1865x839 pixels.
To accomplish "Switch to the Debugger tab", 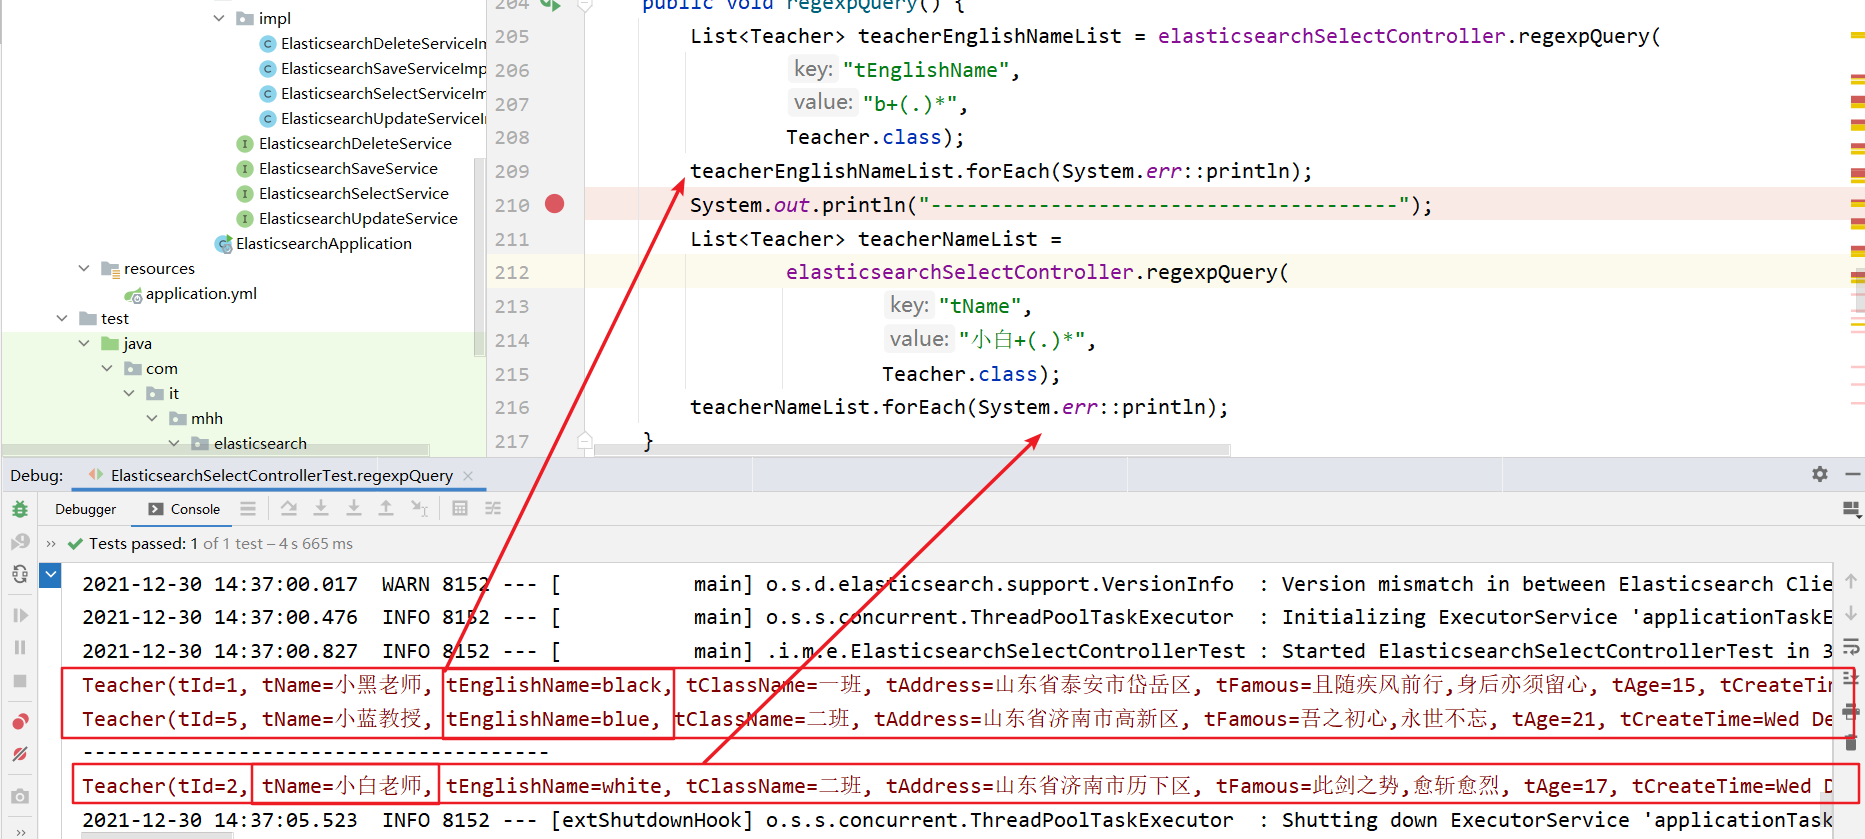I will [86, 509].
